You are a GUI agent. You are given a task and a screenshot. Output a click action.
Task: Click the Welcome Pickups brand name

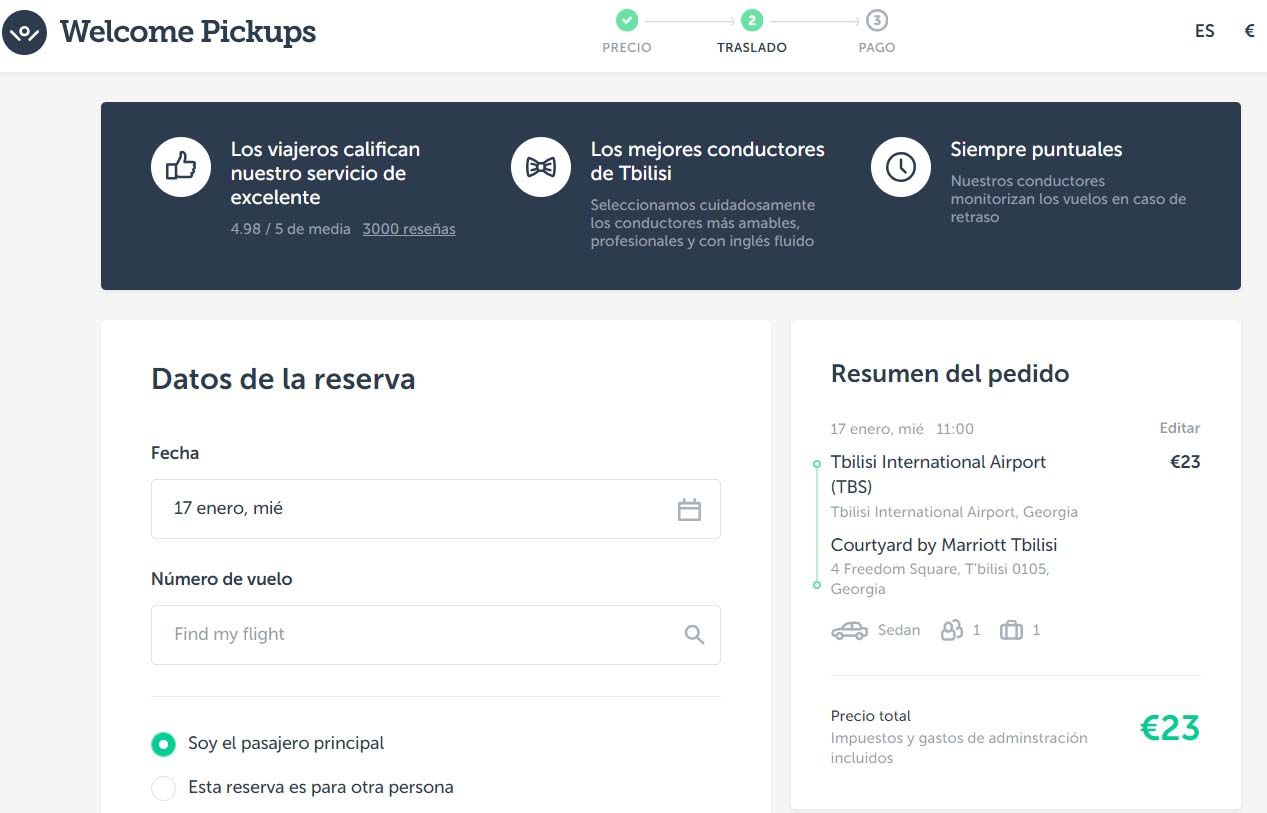(188, 32)
